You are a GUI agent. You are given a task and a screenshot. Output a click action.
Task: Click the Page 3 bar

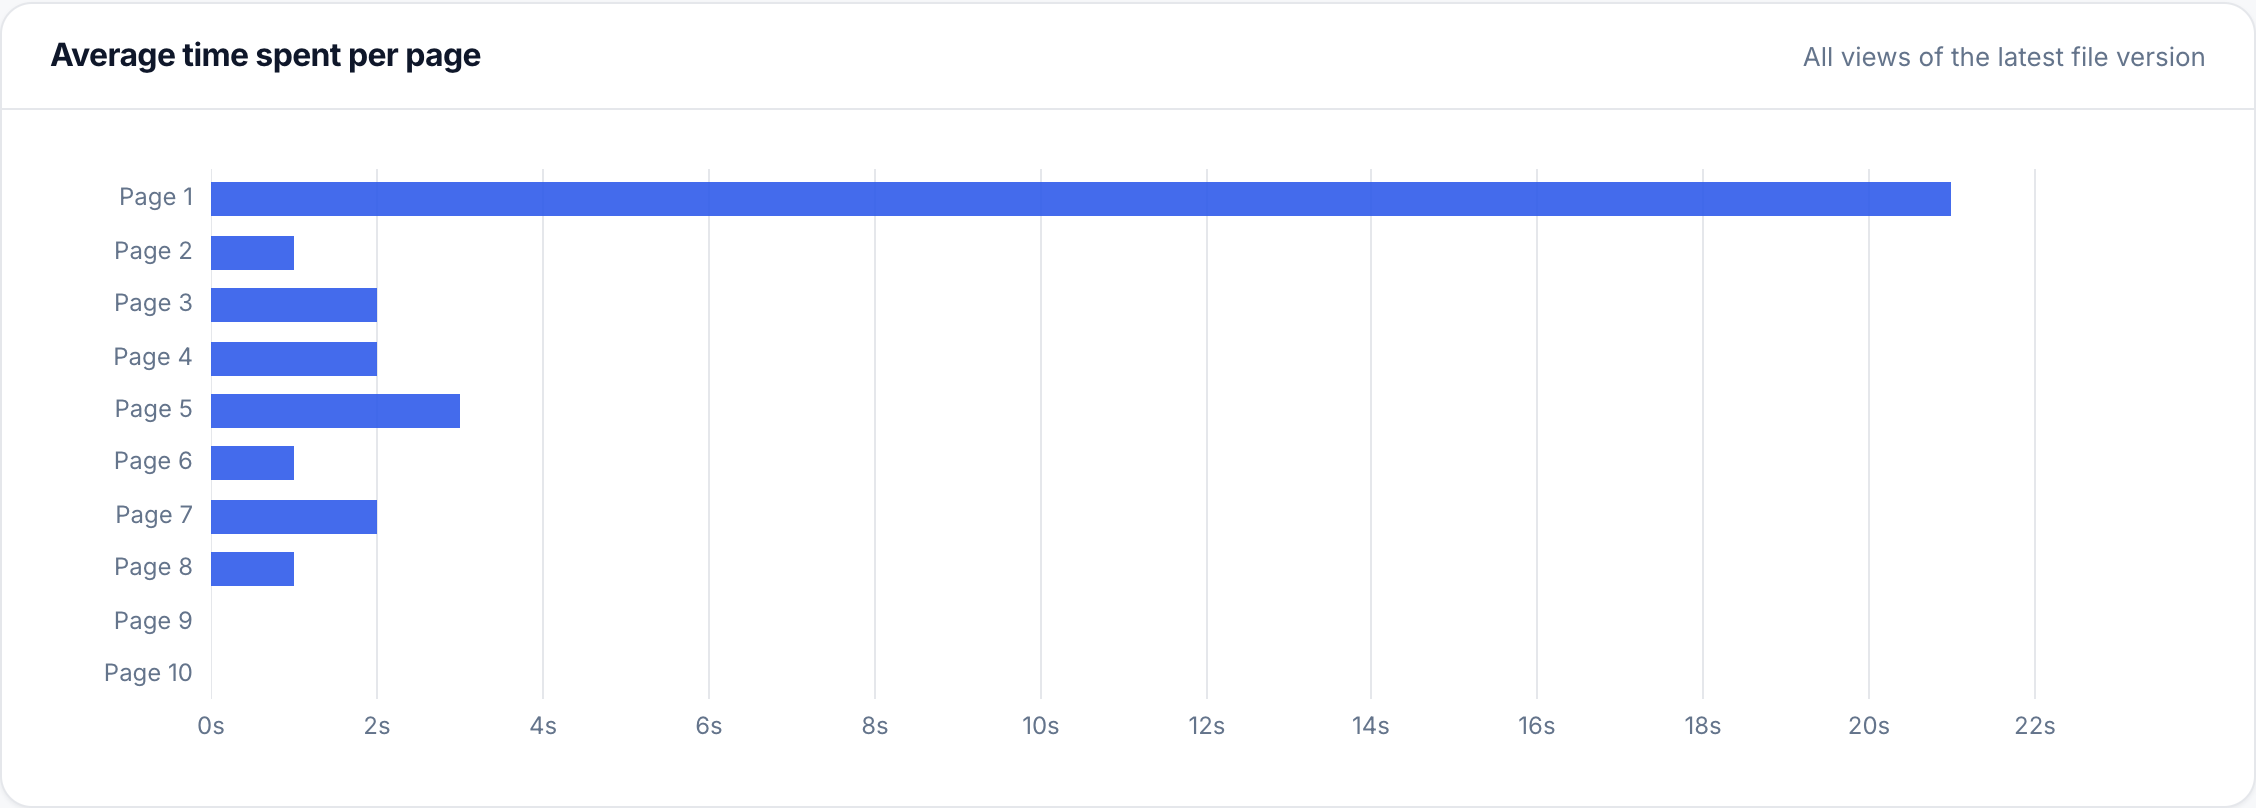click(294, 305)
